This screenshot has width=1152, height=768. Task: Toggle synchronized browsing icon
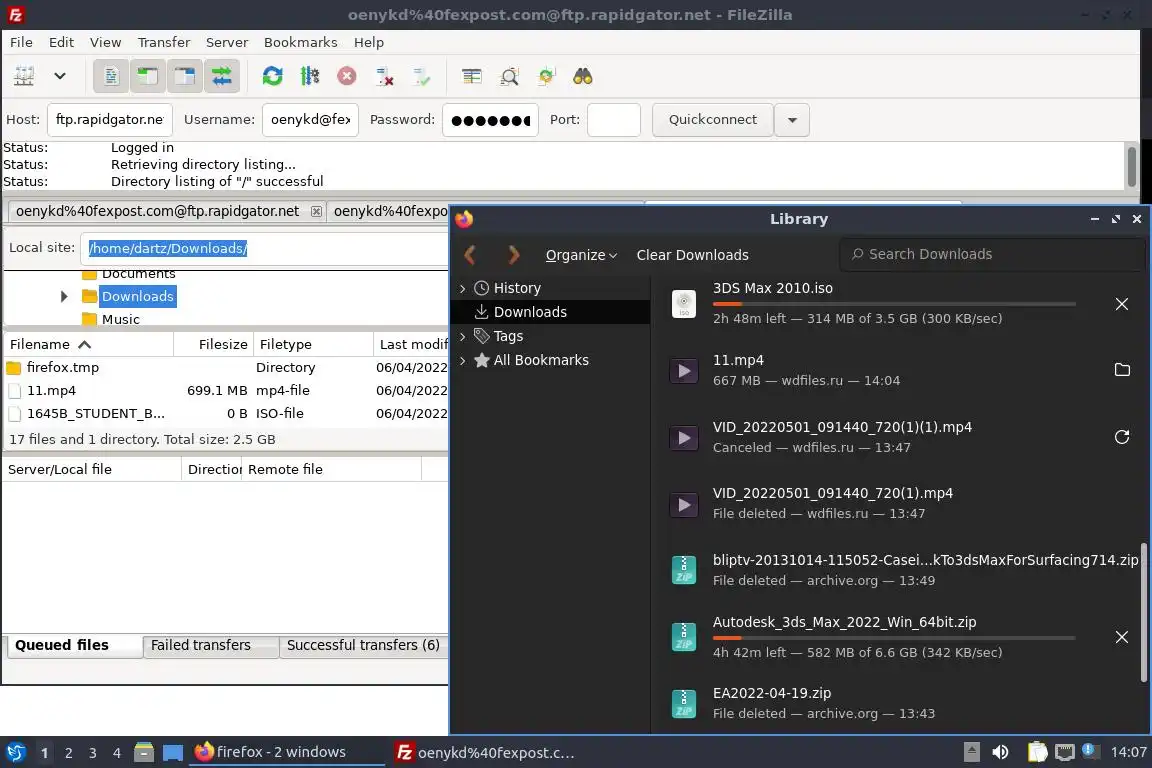click(546, 76)
